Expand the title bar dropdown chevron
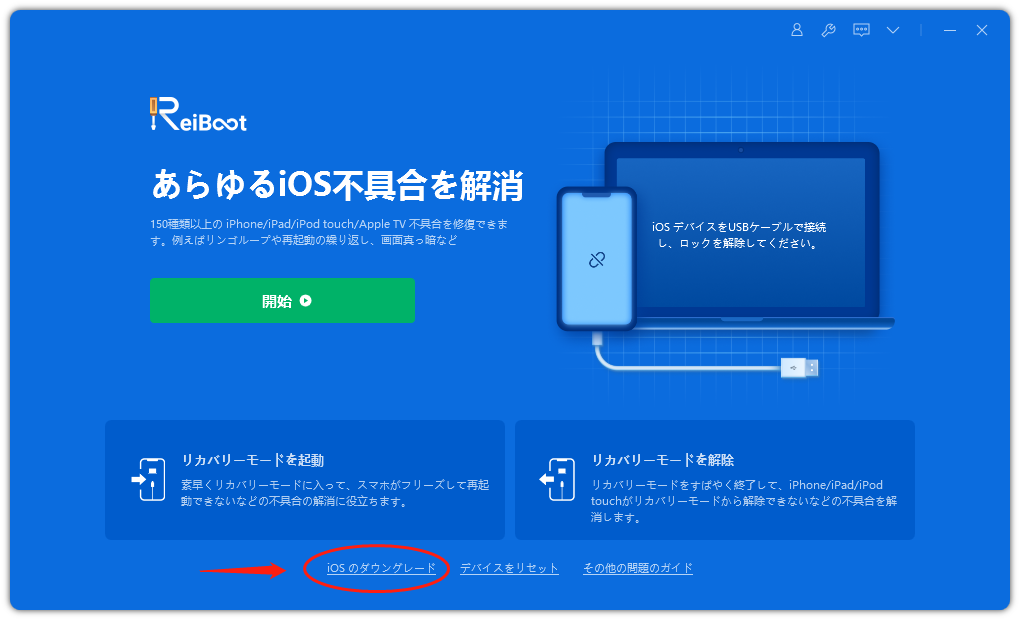 (893, 30)
